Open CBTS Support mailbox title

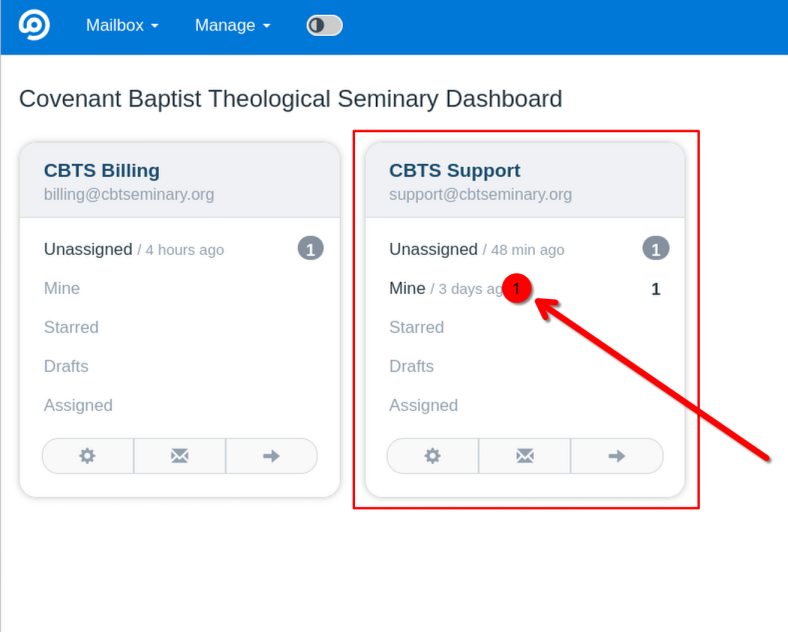[454, 170]
